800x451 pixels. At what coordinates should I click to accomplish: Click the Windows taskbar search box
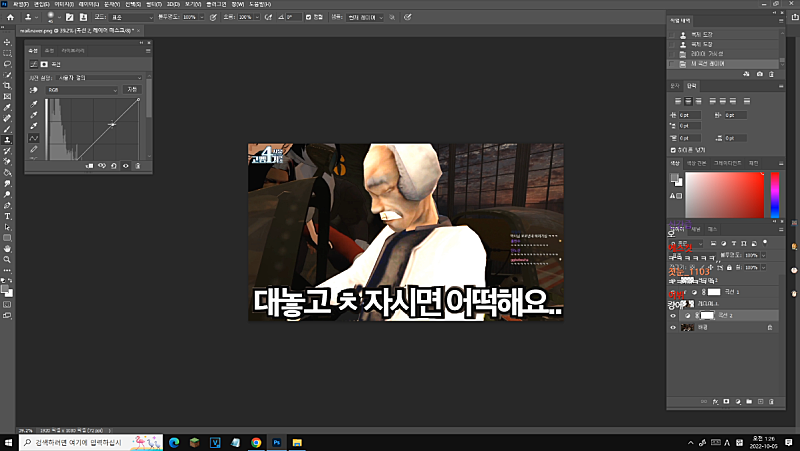[80, 441]
